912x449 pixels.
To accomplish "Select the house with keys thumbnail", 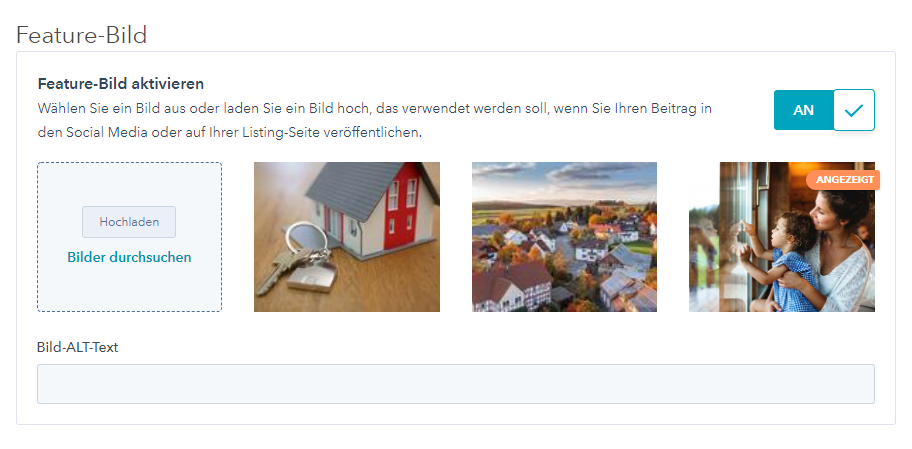I will coord(347,237).
